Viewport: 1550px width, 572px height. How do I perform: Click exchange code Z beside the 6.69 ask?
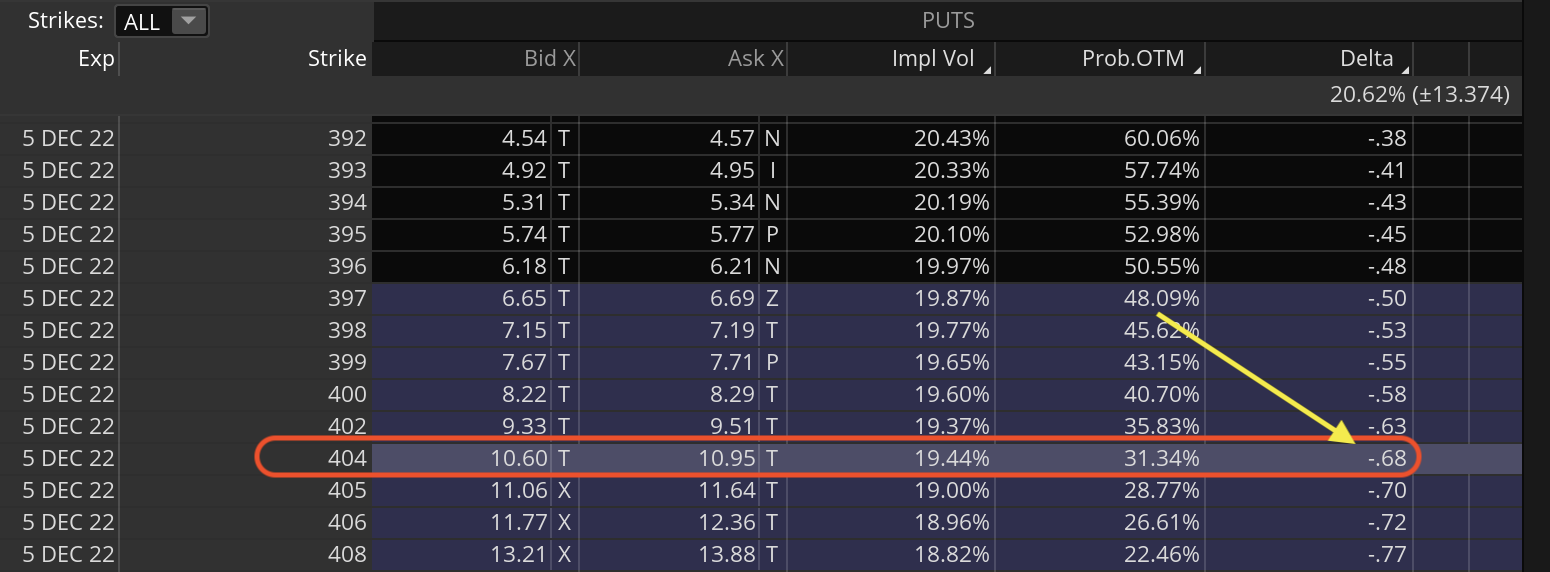tap(772, 298)
